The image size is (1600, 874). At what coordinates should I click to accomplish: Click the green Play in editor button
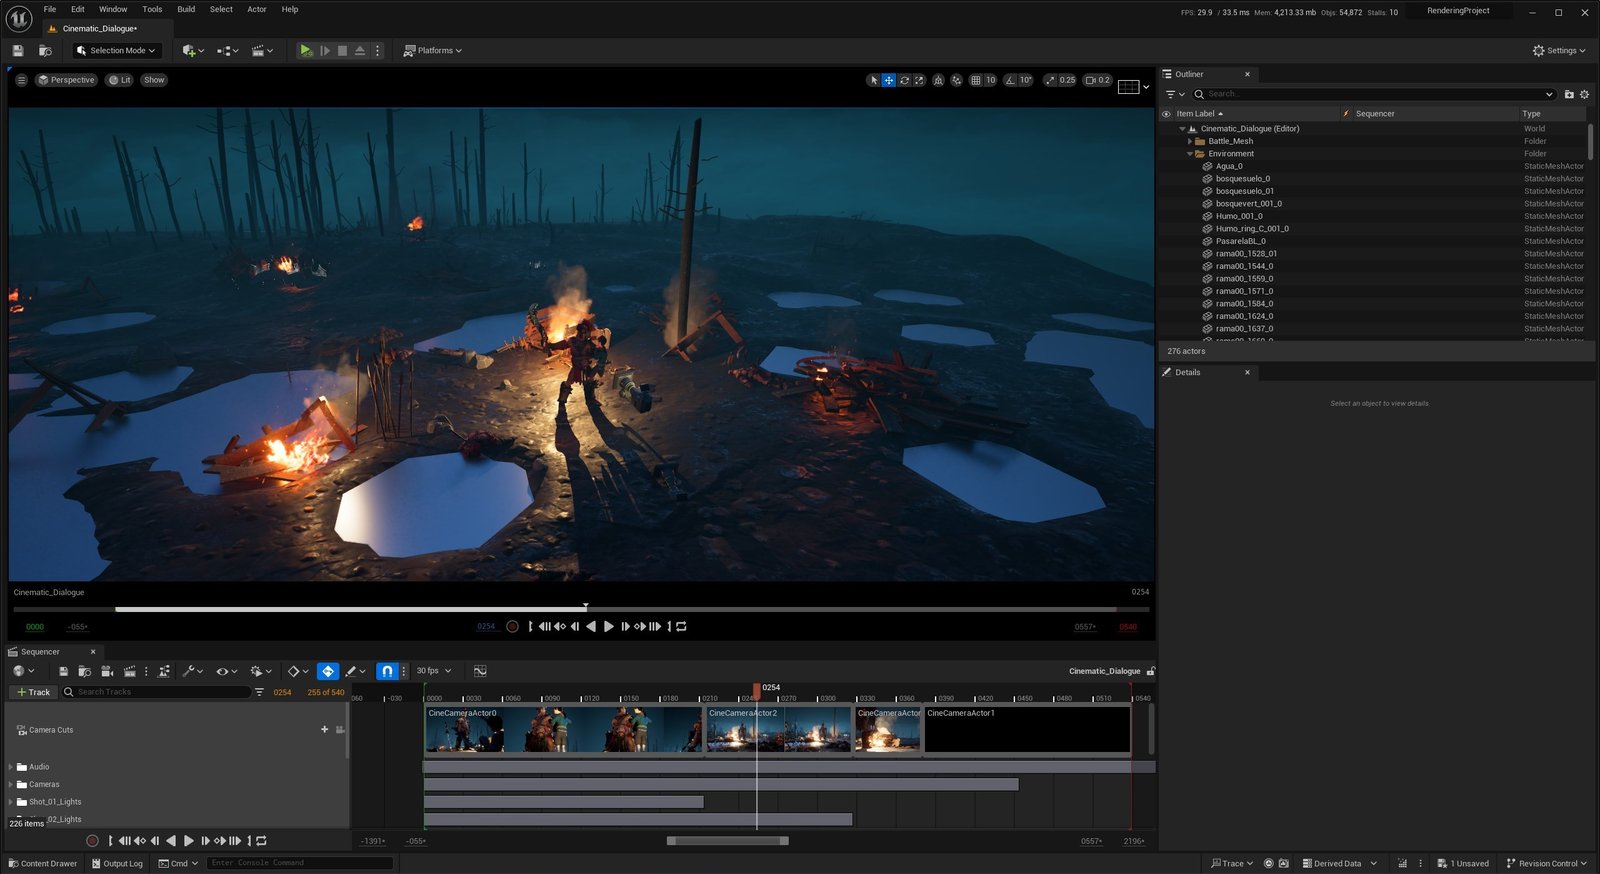[306, 50]
